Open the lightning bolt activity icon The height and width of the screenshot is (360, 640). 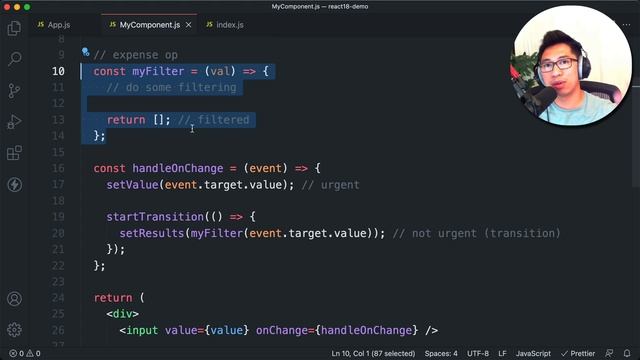(14, 184)
